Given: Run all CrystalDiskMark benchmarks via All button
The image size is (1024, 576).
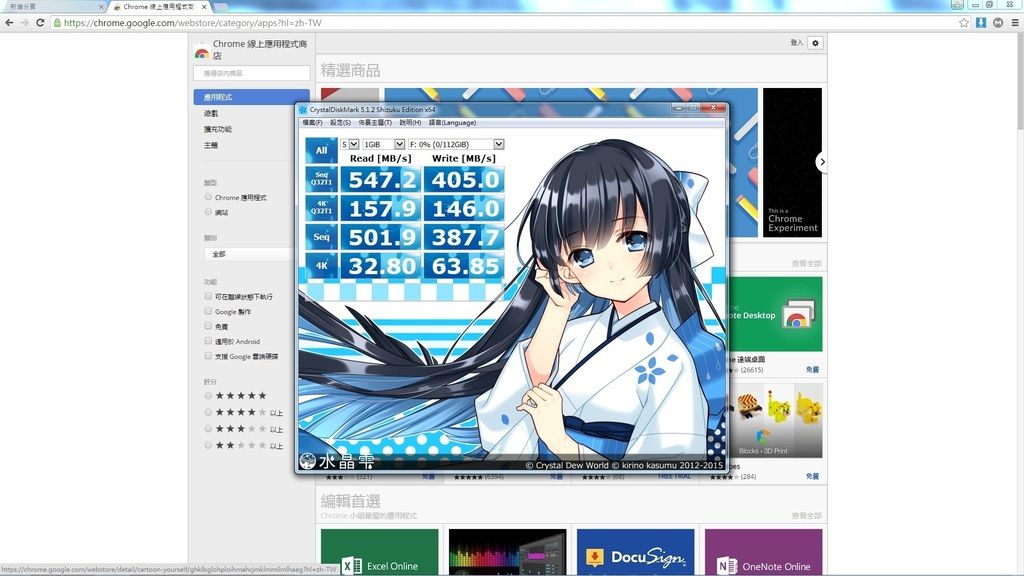Looking at the screenshot, I should (321, 150).
